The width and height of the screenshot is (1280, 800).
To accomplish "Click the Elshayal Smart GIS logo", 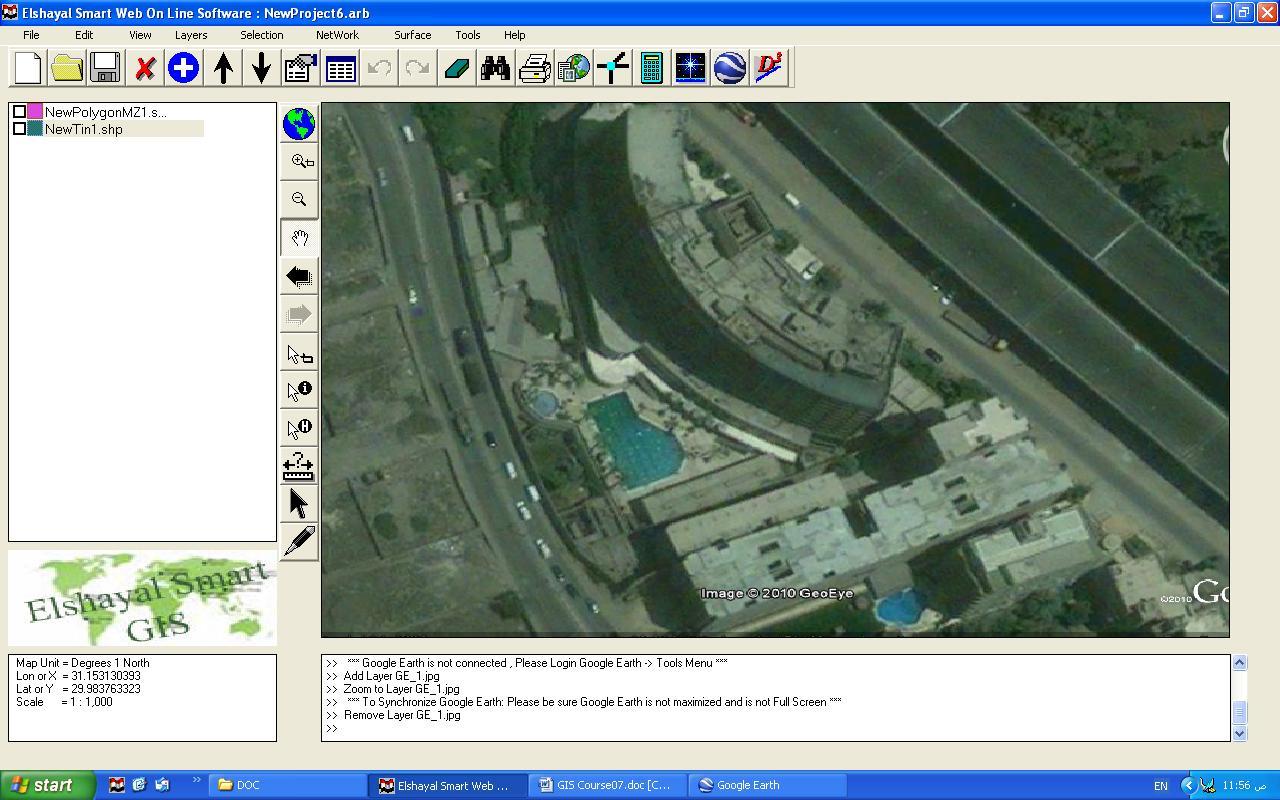I will pyautogui.click(x=142, y=598).
